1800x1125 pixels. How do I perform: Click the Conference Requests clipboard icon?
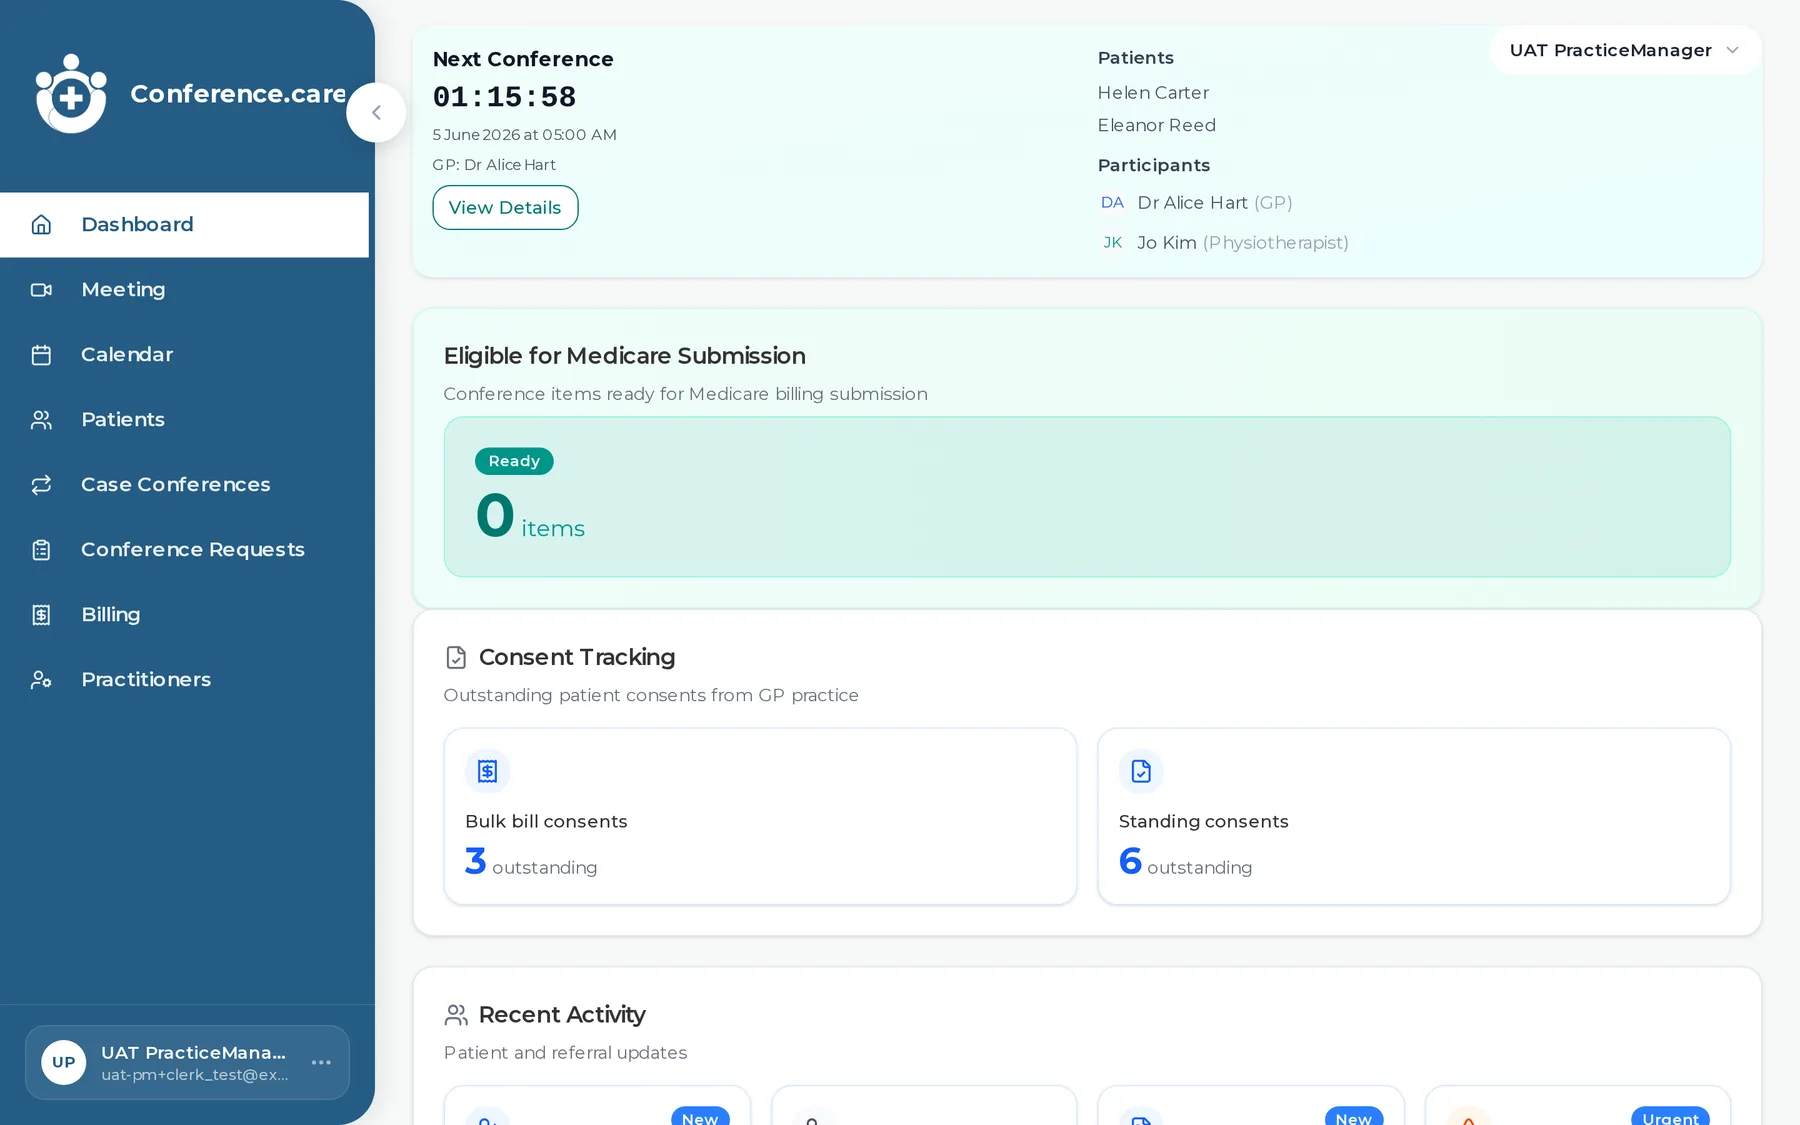pos(41,550)
